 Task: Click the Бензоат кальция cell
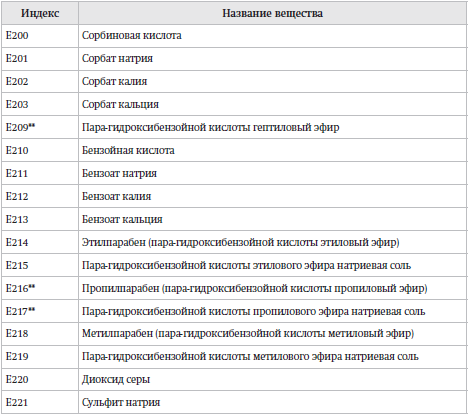tap(272, 220)
